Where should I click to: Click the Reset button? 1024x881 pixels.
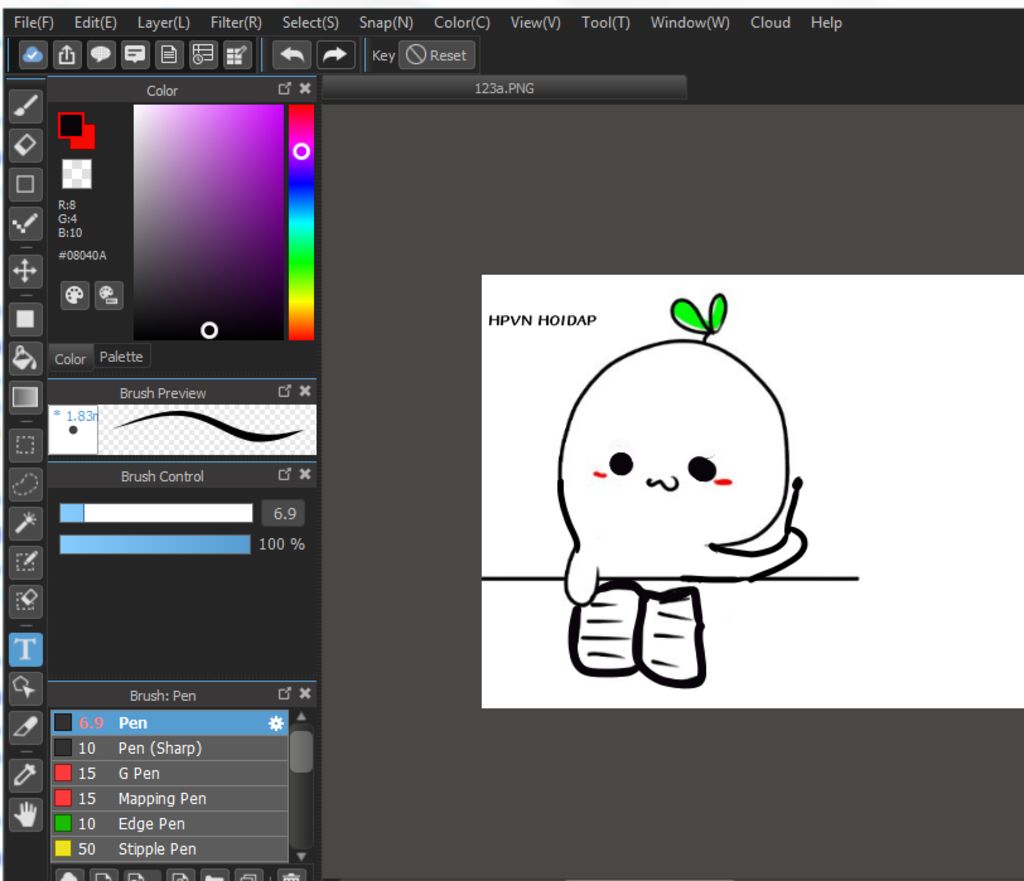click(437, 55)
